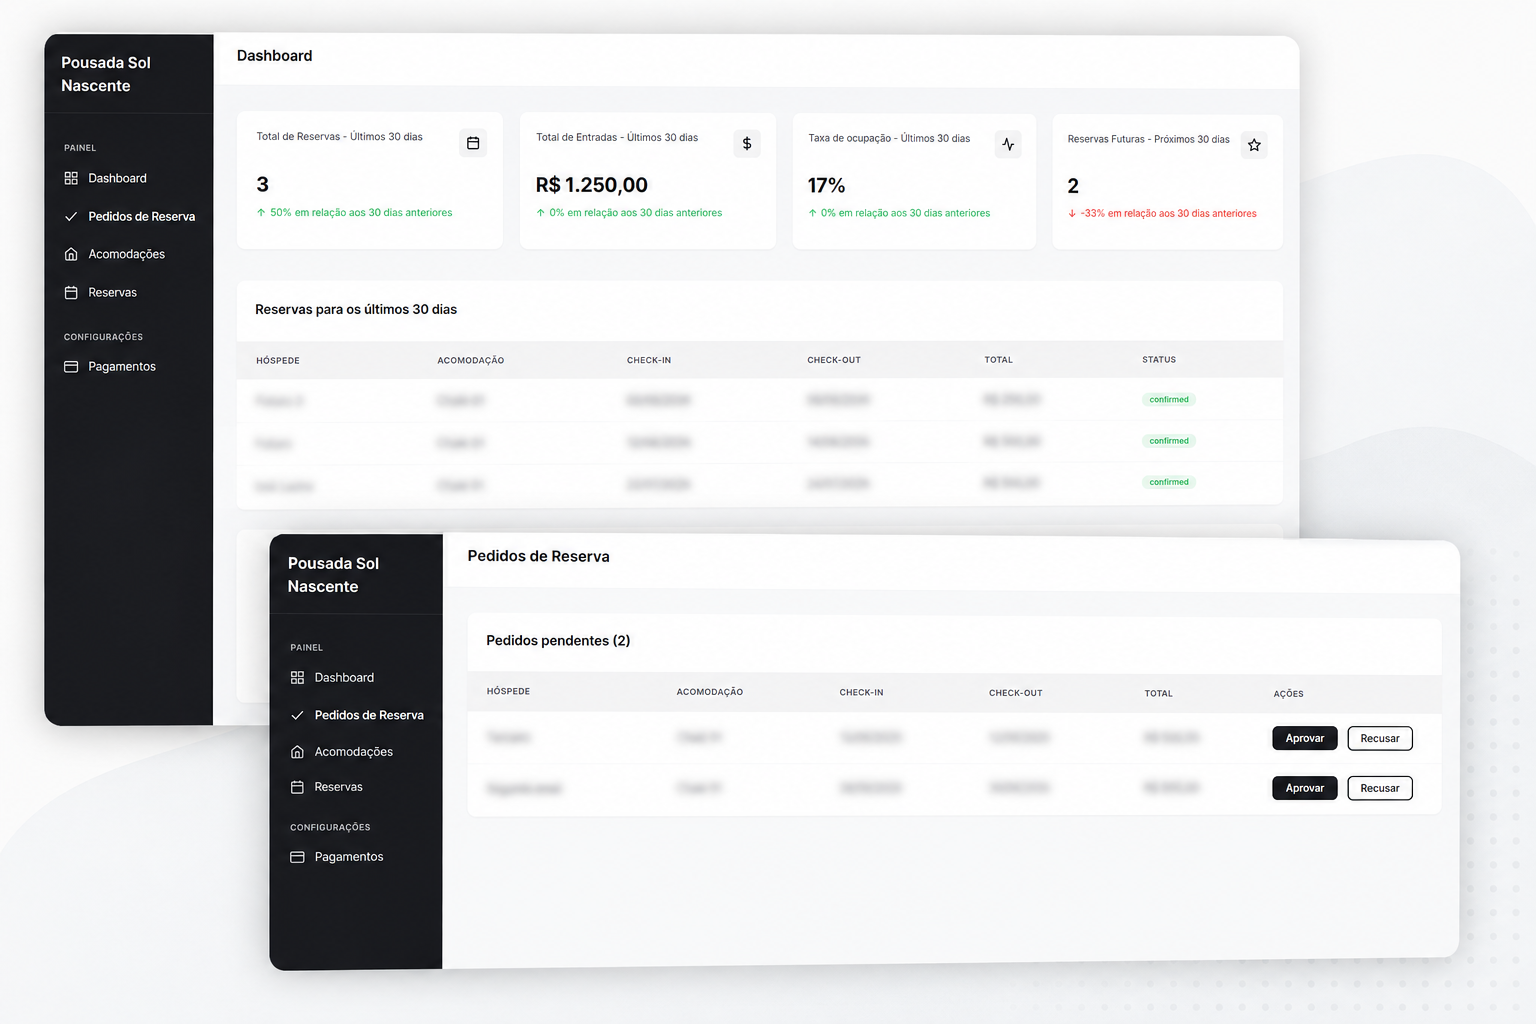Open Pagamentos label in the Dashboard window sidebar
1536x1024 pixels.
tap(122, 367)
